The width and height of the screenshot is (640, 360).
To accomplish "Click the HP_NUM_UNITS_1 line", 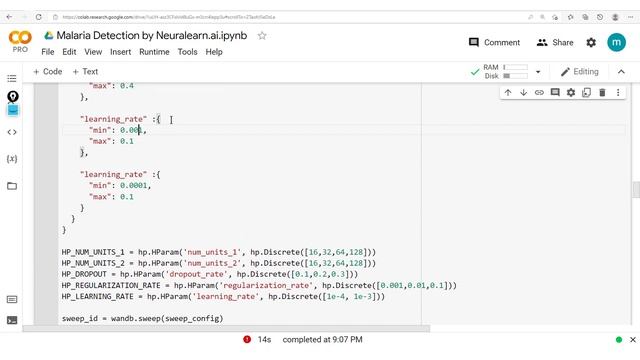I will click(219, 252).
